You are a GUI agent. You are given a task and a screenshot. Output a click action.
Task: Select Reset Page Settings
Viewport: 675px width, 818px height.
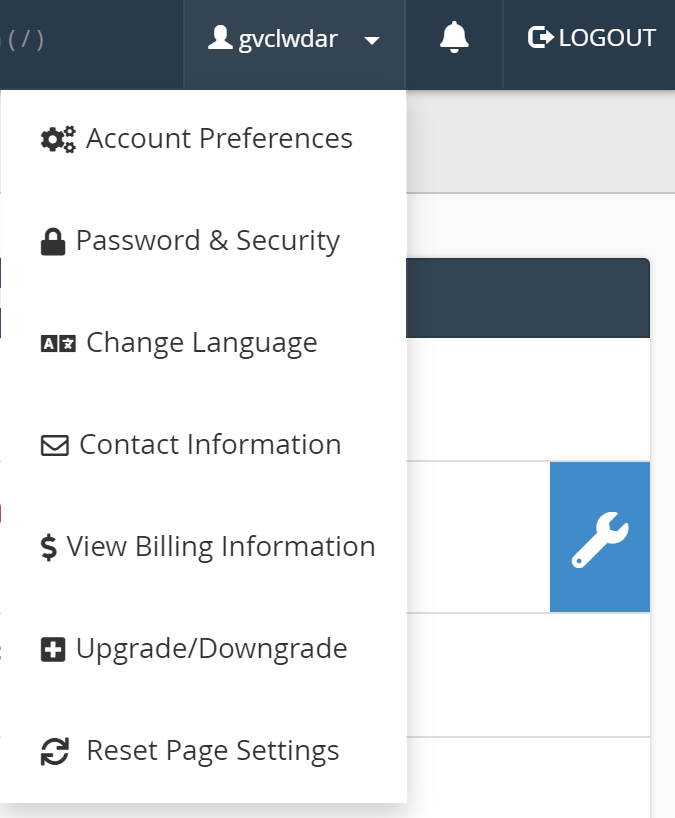[x=213, y=751]
